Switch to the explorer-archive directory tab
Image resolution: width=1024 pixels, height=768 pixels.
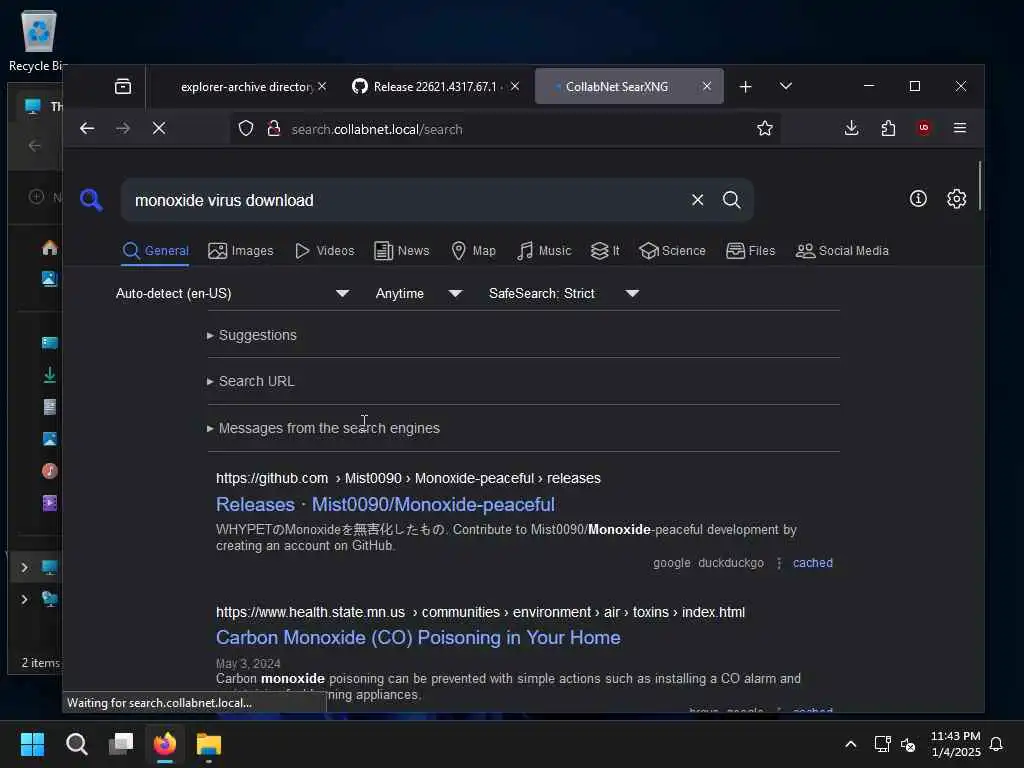pos(247,86)
